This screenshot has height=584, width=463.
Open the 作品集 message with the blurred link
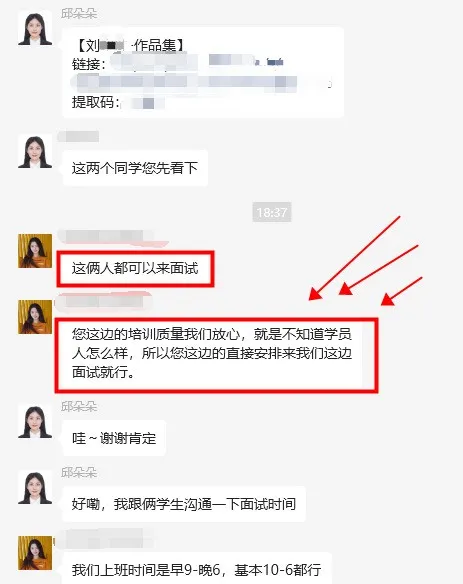pos(203,72)
